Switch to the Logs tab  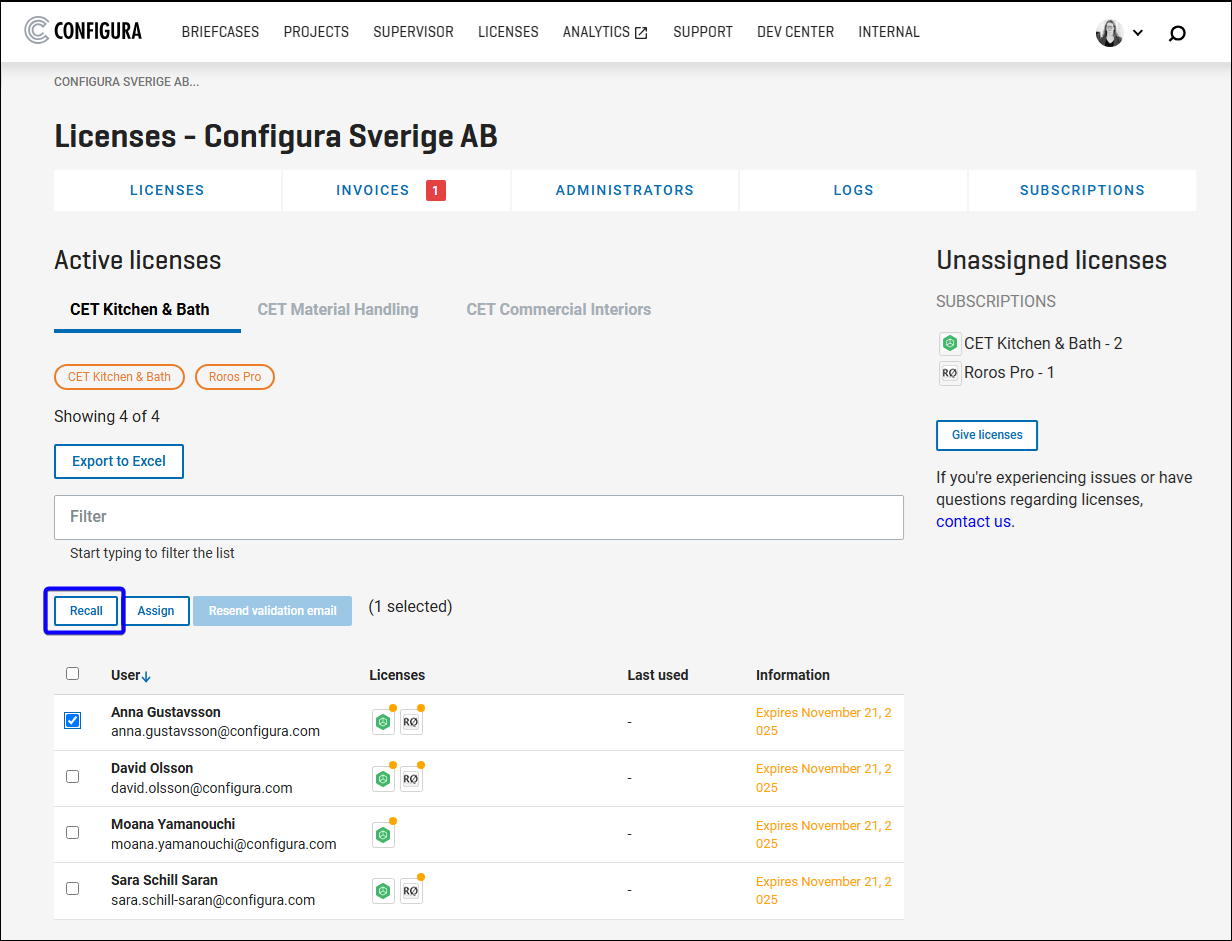pyautogui.click(x=853, y=190)
